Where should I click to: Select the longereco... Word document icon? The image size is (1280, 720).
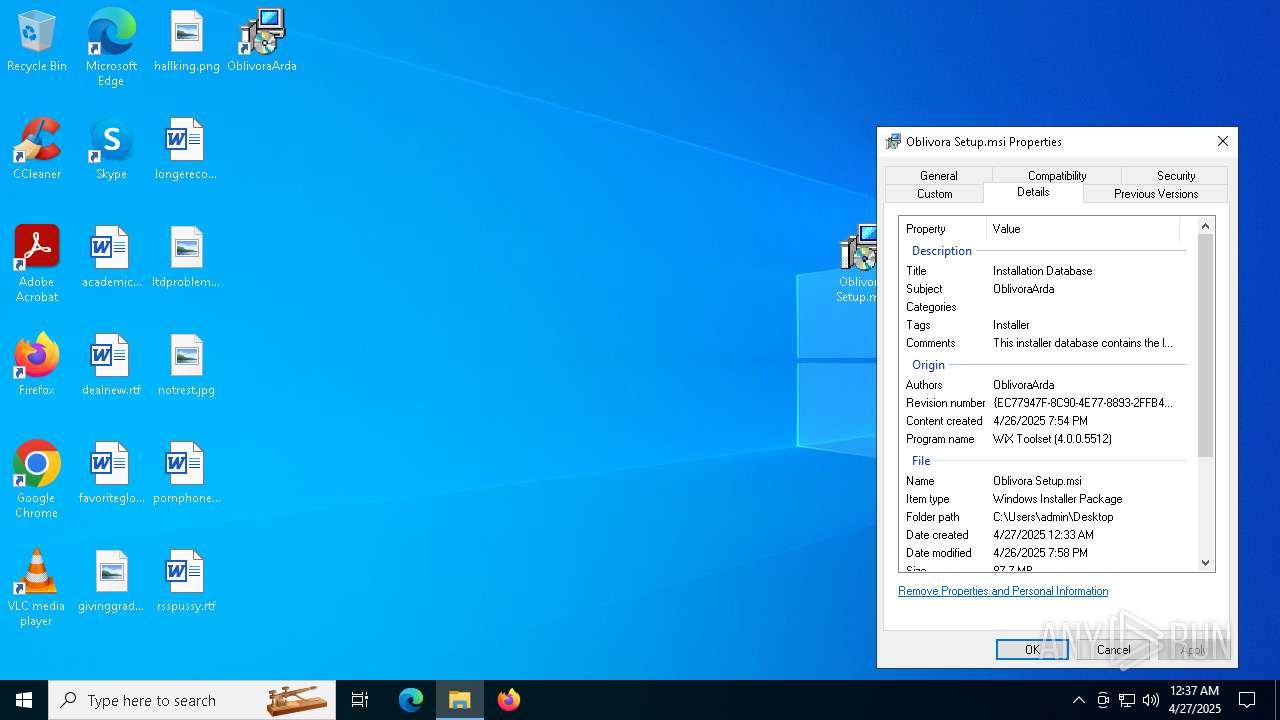point(186,150)
